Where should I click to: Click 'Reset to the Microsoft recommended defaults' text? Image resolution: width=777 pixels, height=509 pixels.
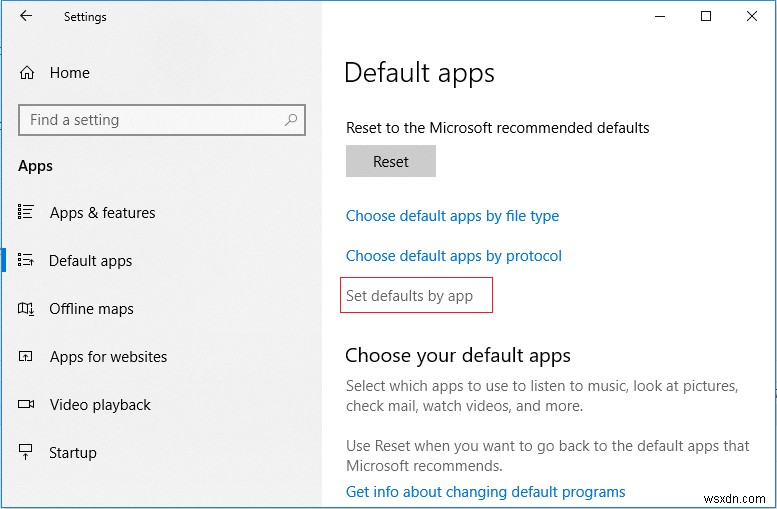(x=498, y=128)
